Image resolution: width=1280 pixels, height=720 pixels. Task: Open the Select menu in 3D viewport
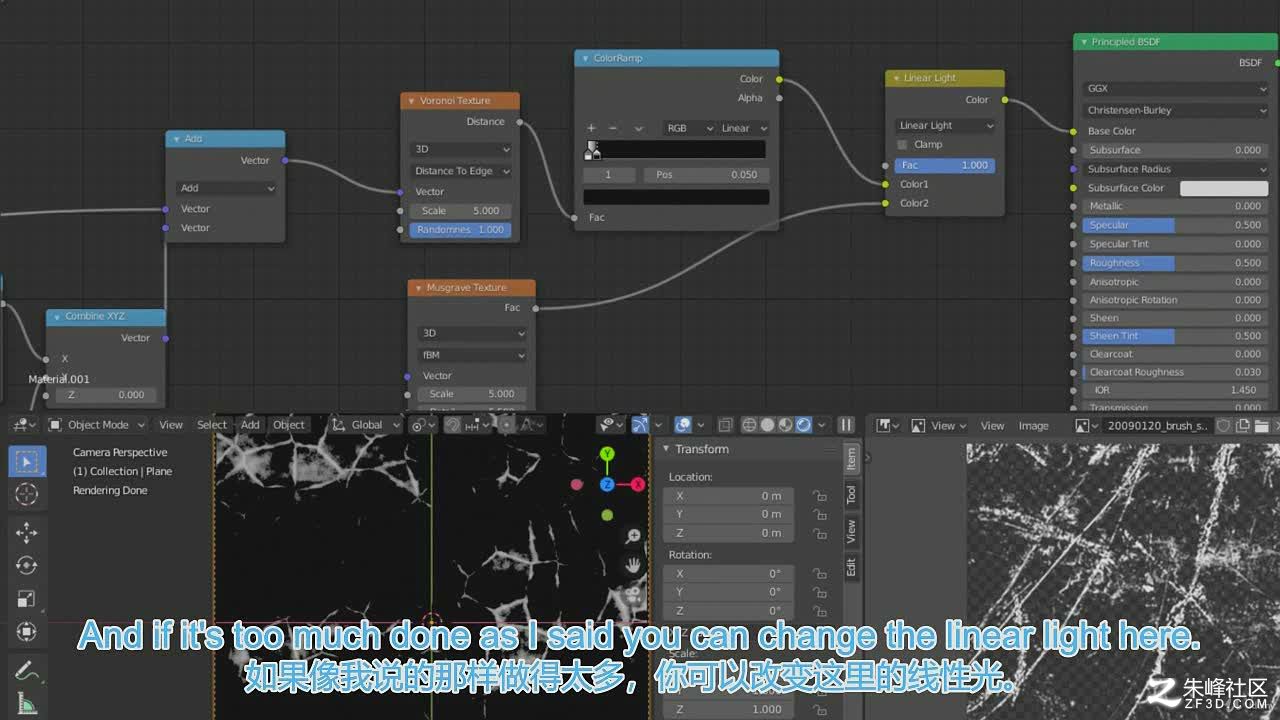click(x=212, y=425)
